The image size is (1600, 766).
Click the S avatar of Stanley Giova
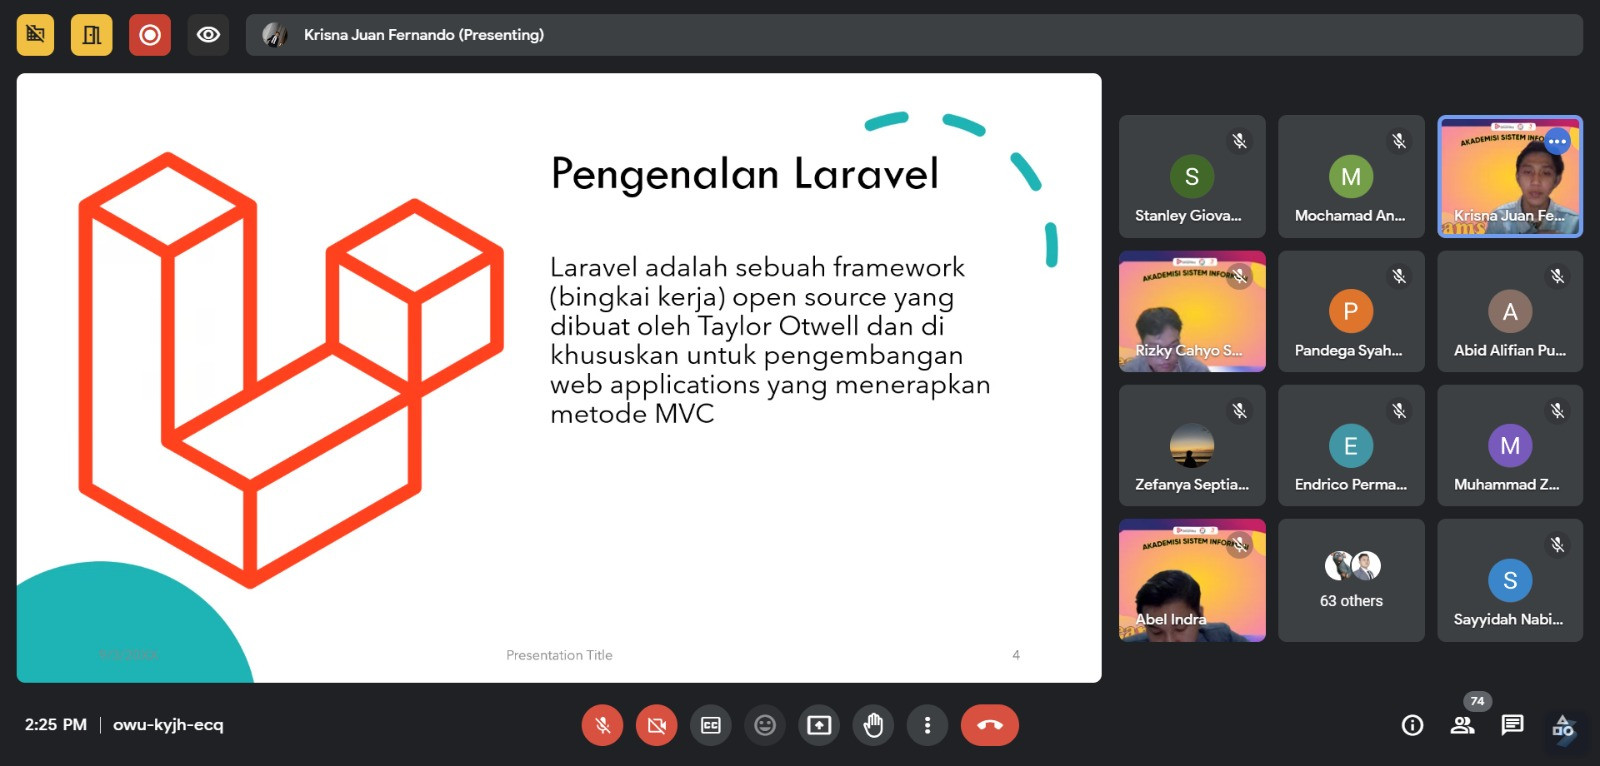pos(1192,177)
